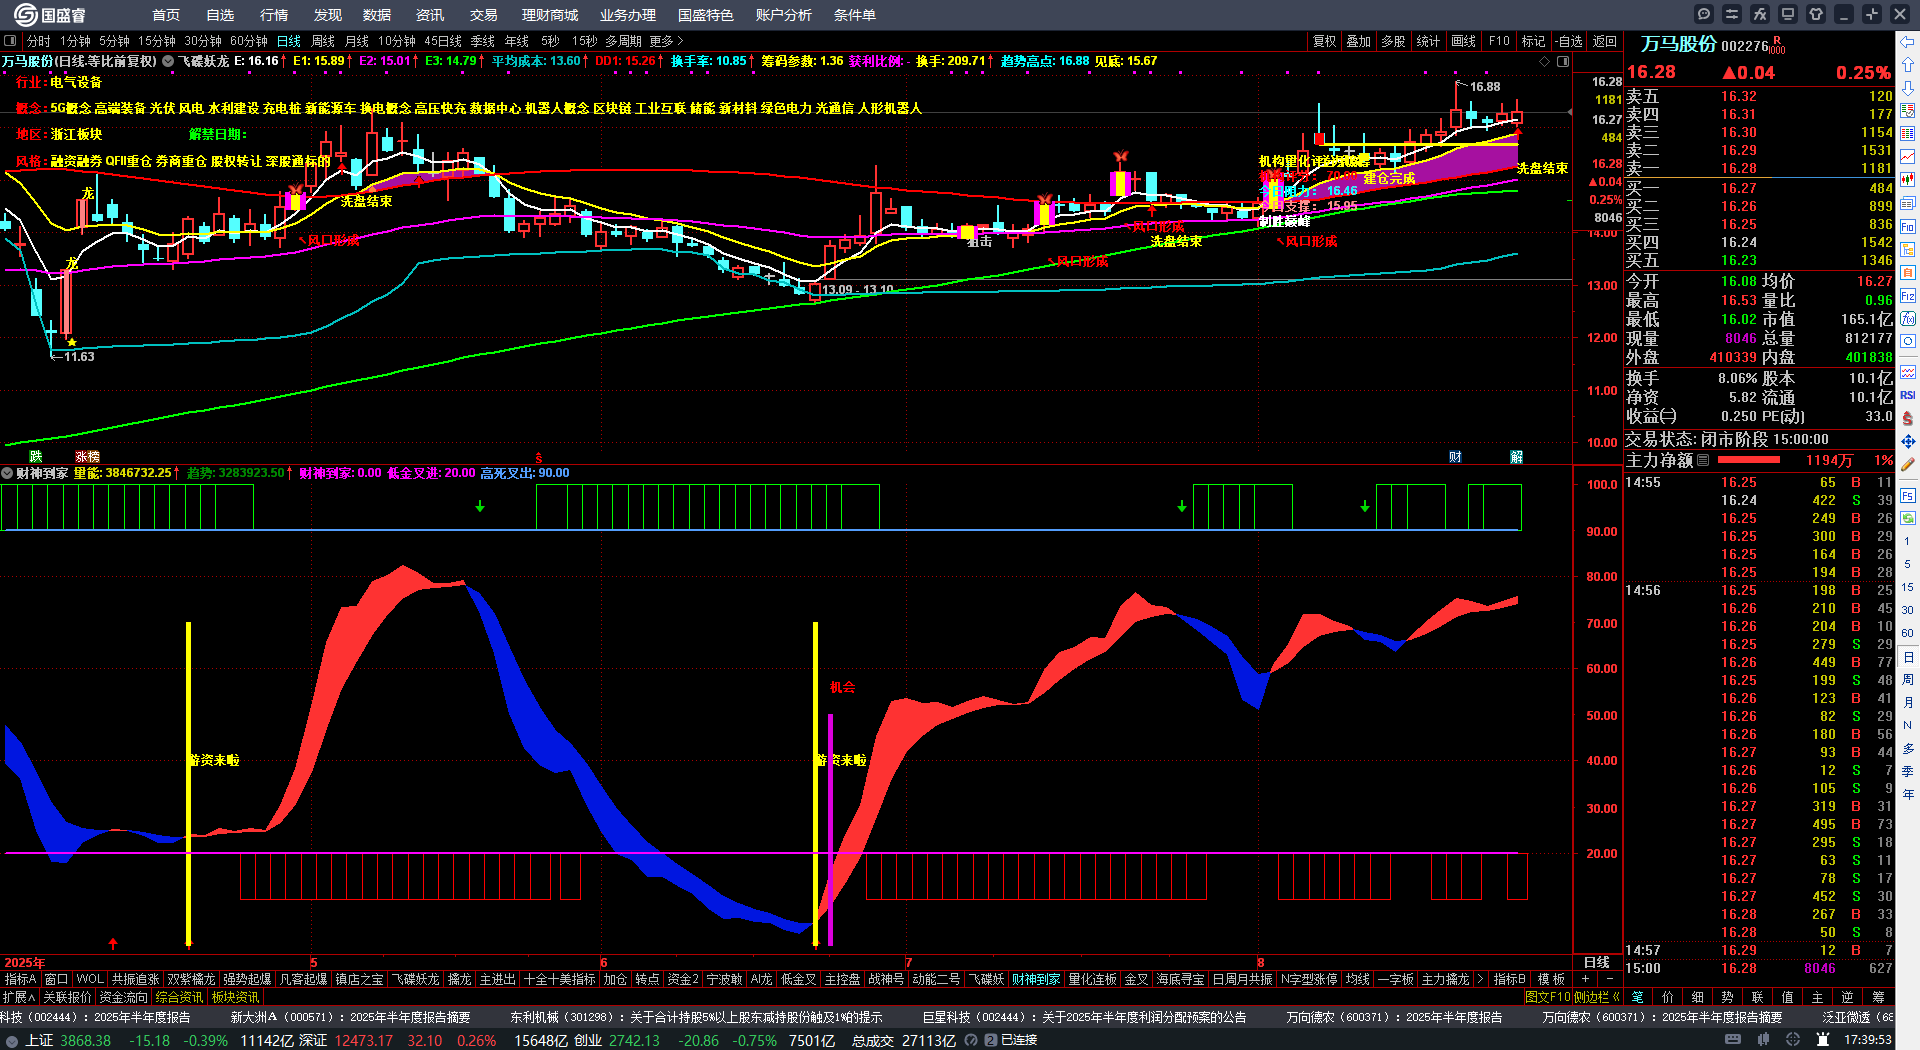This screenshot has width=1920, height=1050.
Task: Select the 笔 tick detail tab
Action: pos(1638,997)
